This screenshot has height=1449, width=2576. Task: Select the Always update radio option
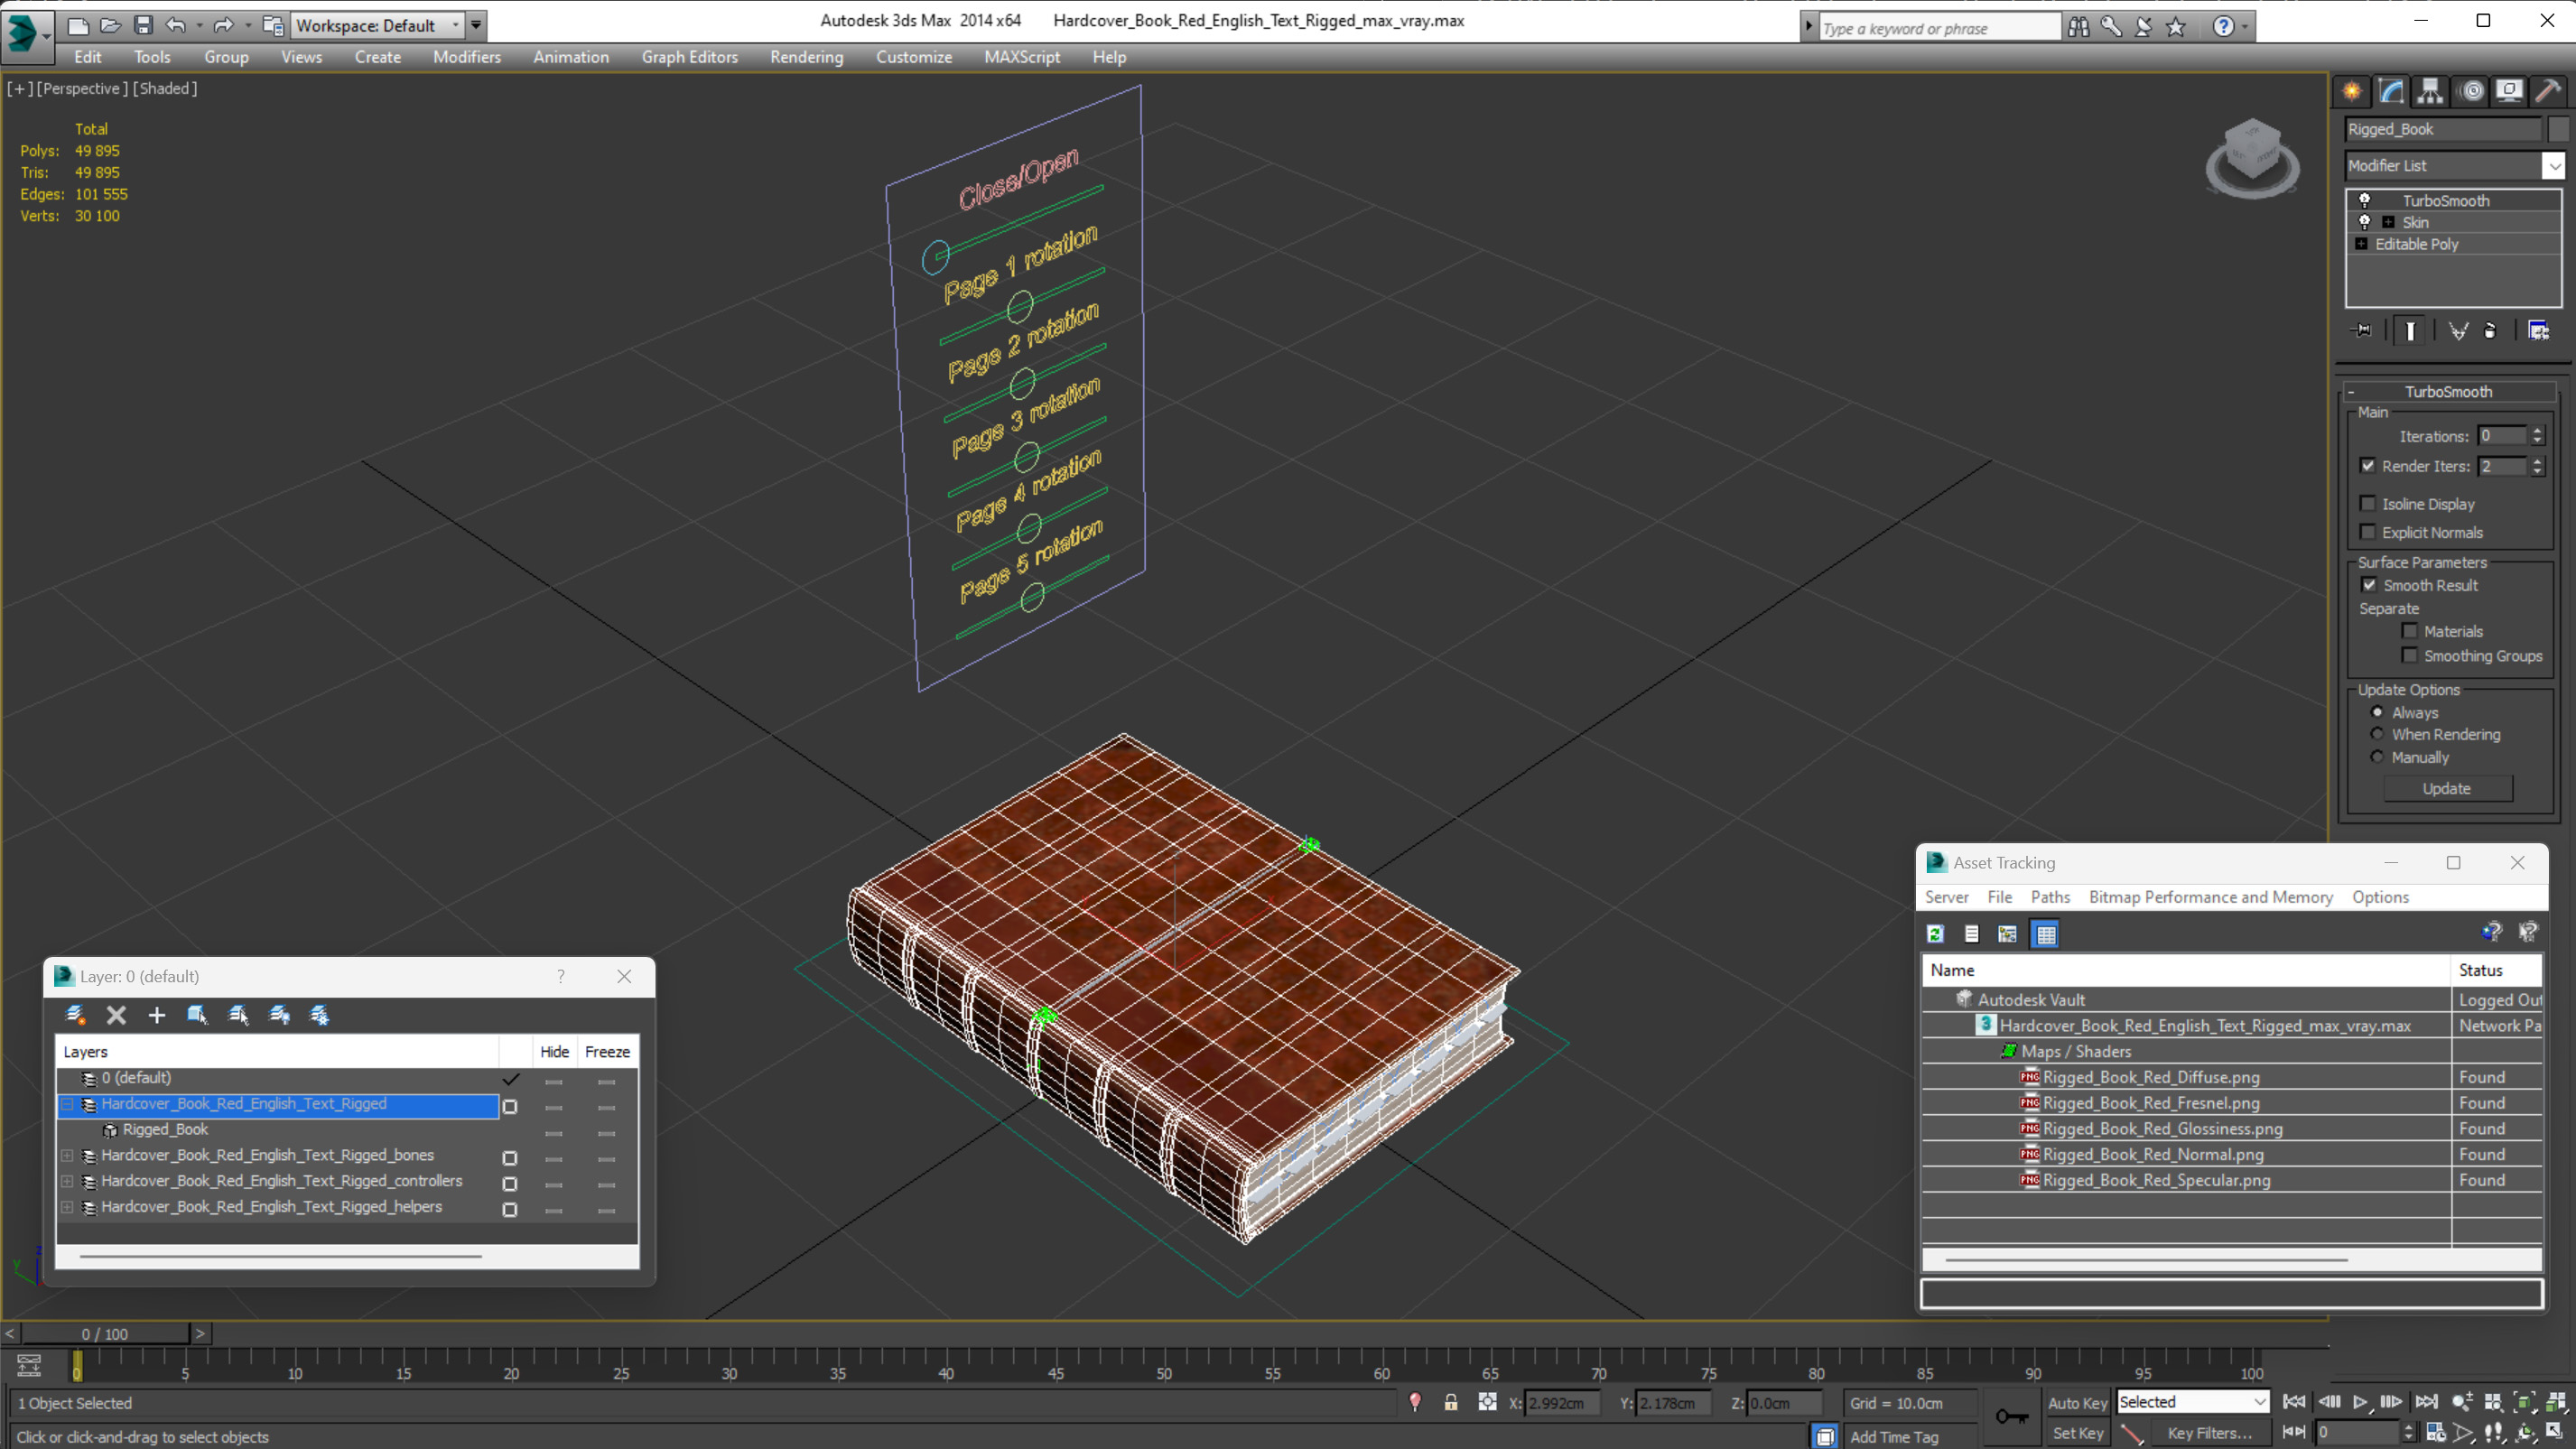2377,712
